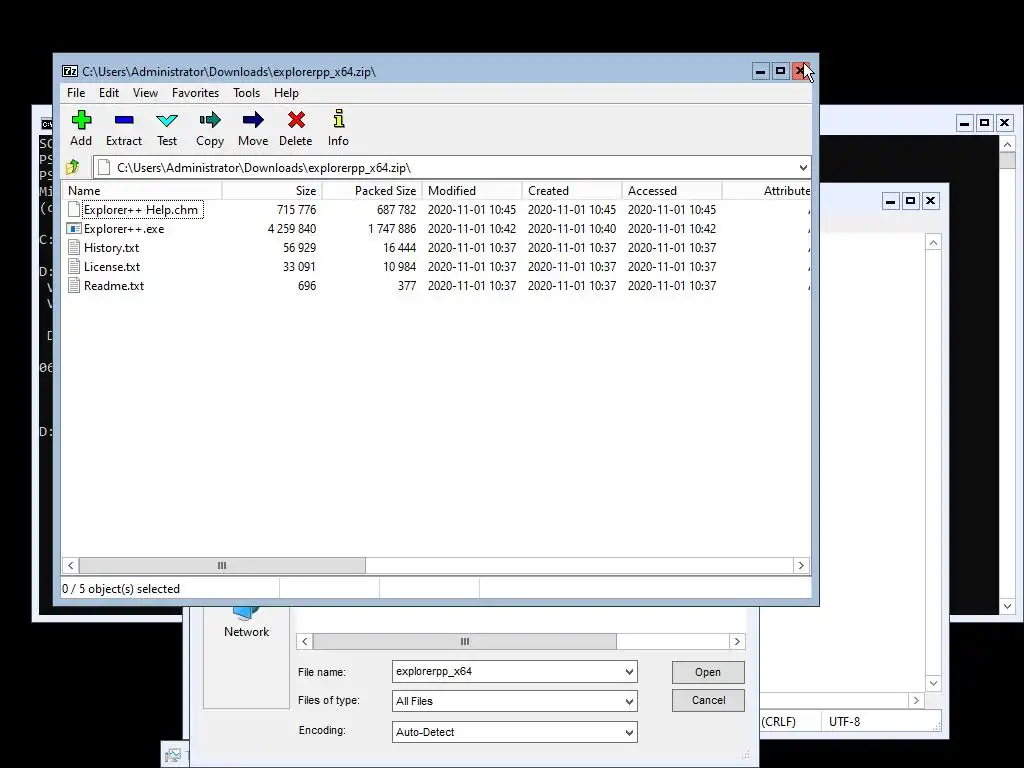Open the Favorites menu
Viewport: 1024px width, 768px height.
coord(195,93)
